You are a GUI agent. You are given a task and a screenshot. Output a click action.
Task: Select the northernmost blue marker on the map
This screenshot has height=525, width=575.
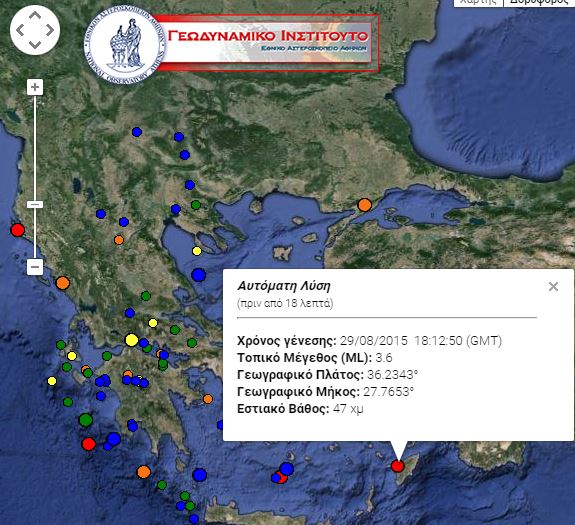[137, 132]
